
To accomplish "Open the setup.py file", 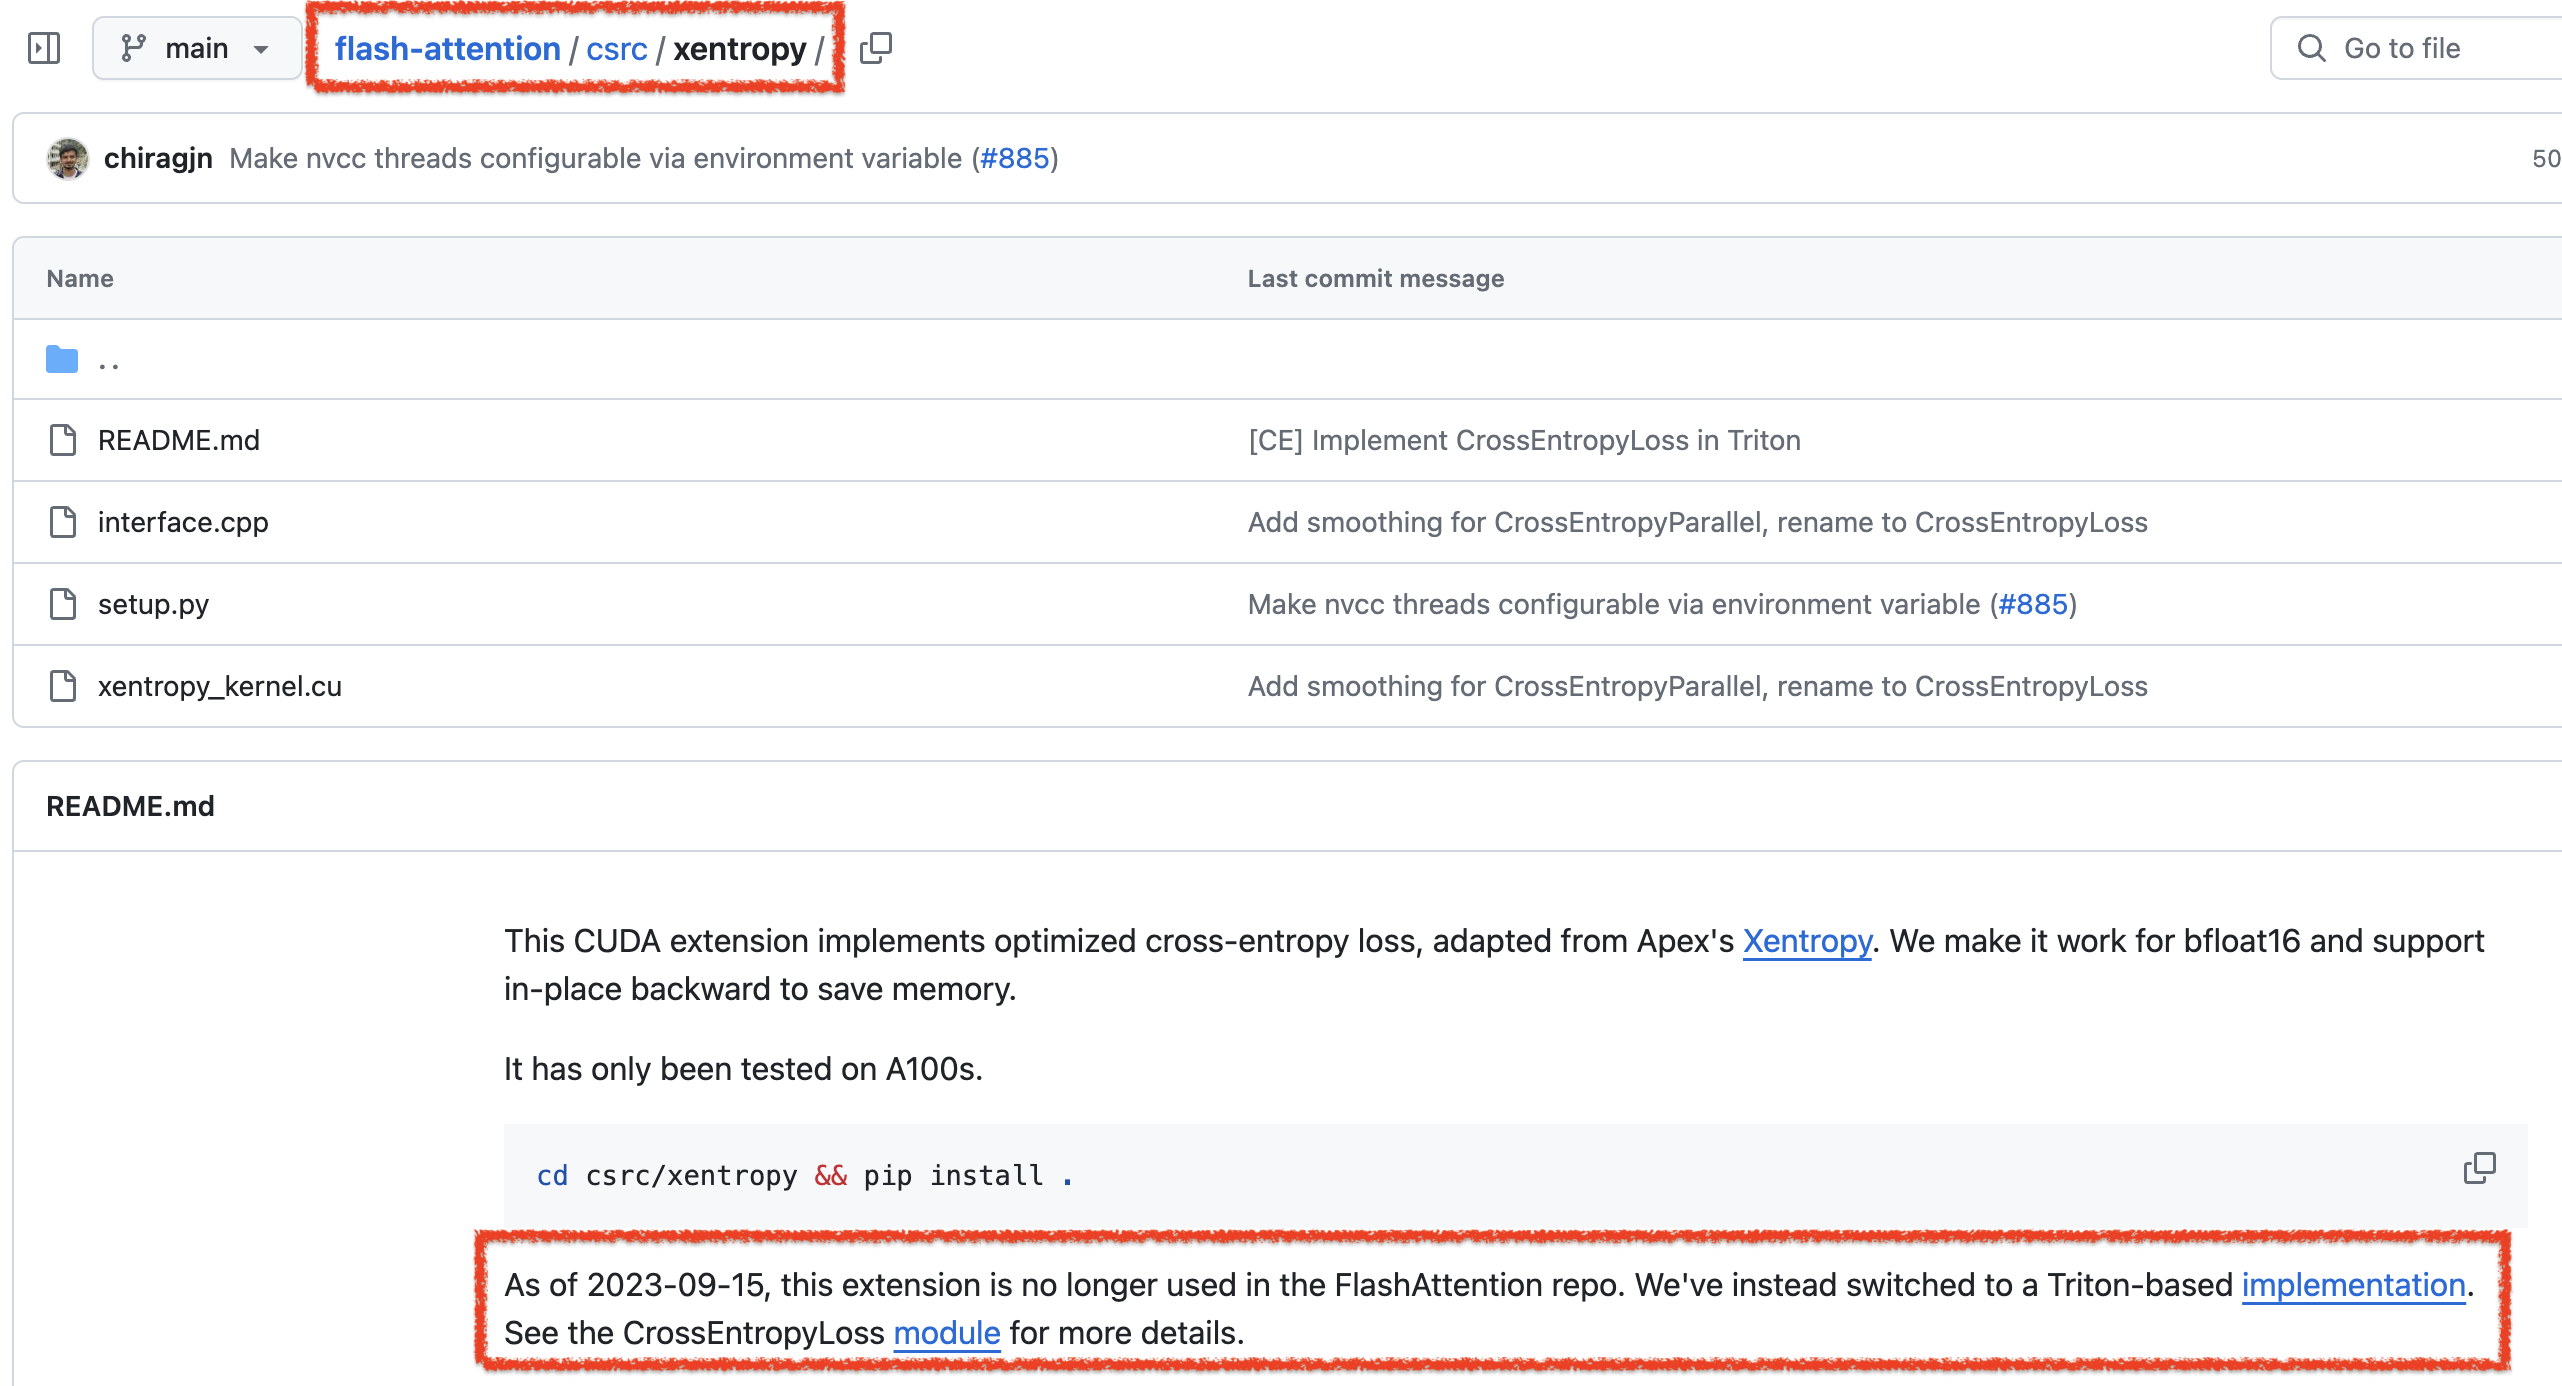I will click(x=153, y=604).
